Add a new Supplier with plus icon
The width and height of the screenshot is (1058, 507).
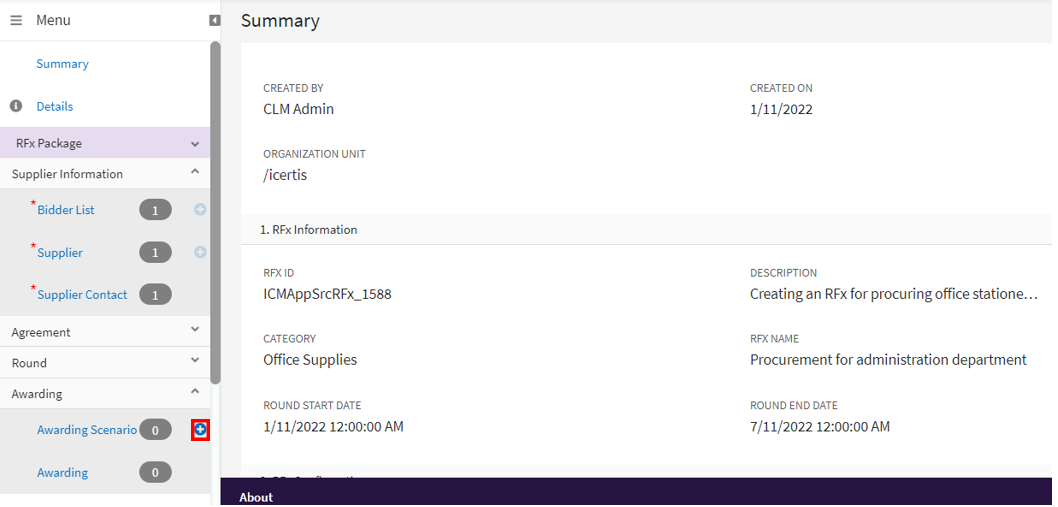[200, 252]
